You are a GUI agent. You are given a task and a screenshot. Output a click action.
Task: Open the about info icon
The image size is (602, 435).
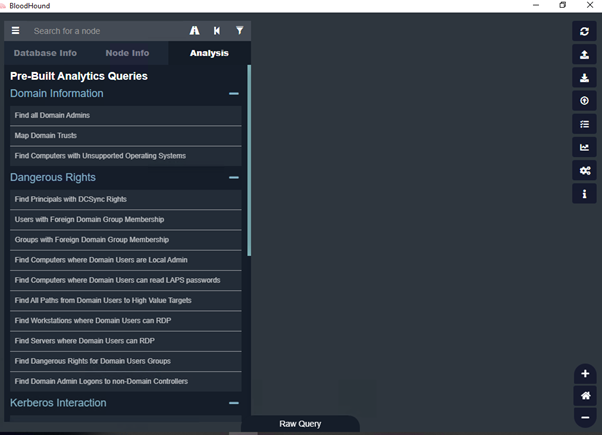[x=585, y=194]
